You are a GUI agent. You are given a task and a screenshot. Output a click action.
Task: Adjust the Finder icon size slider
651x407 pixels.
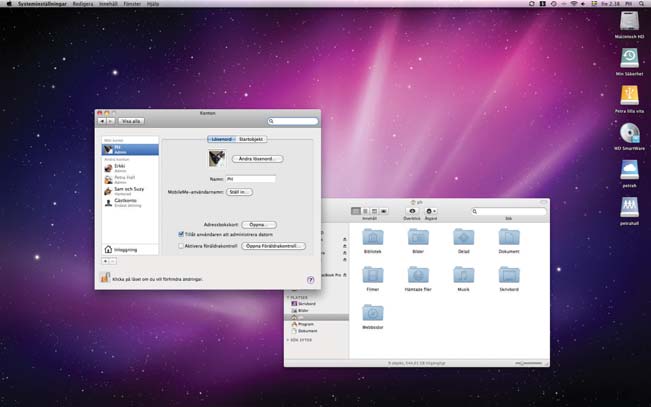[529, 363]
